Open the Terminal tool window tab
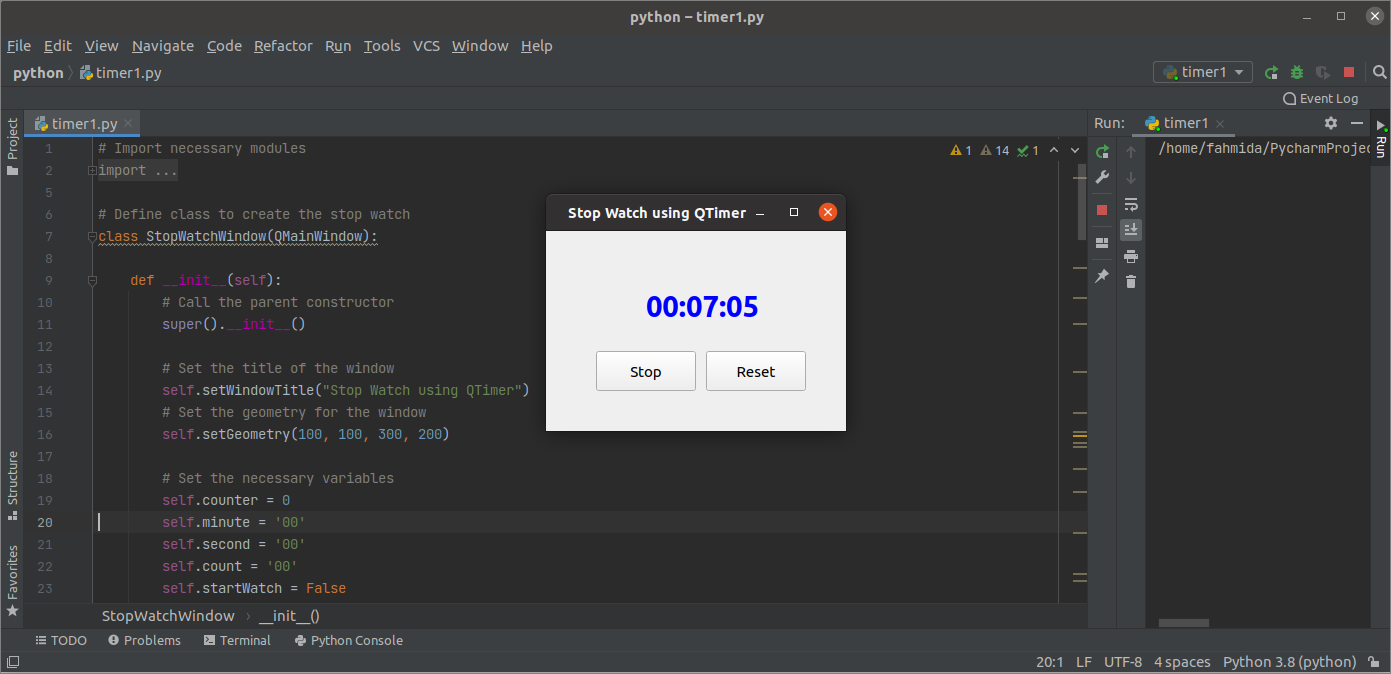Screen dimensions: 1391x674 (x=237, y=640)
